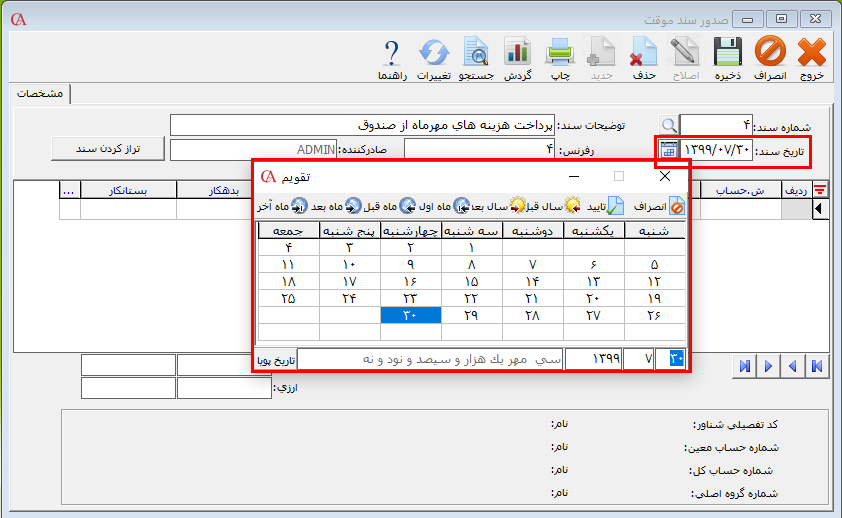
Task: Save with the ذخیره floppy disk icon
Action: (728, 59)
